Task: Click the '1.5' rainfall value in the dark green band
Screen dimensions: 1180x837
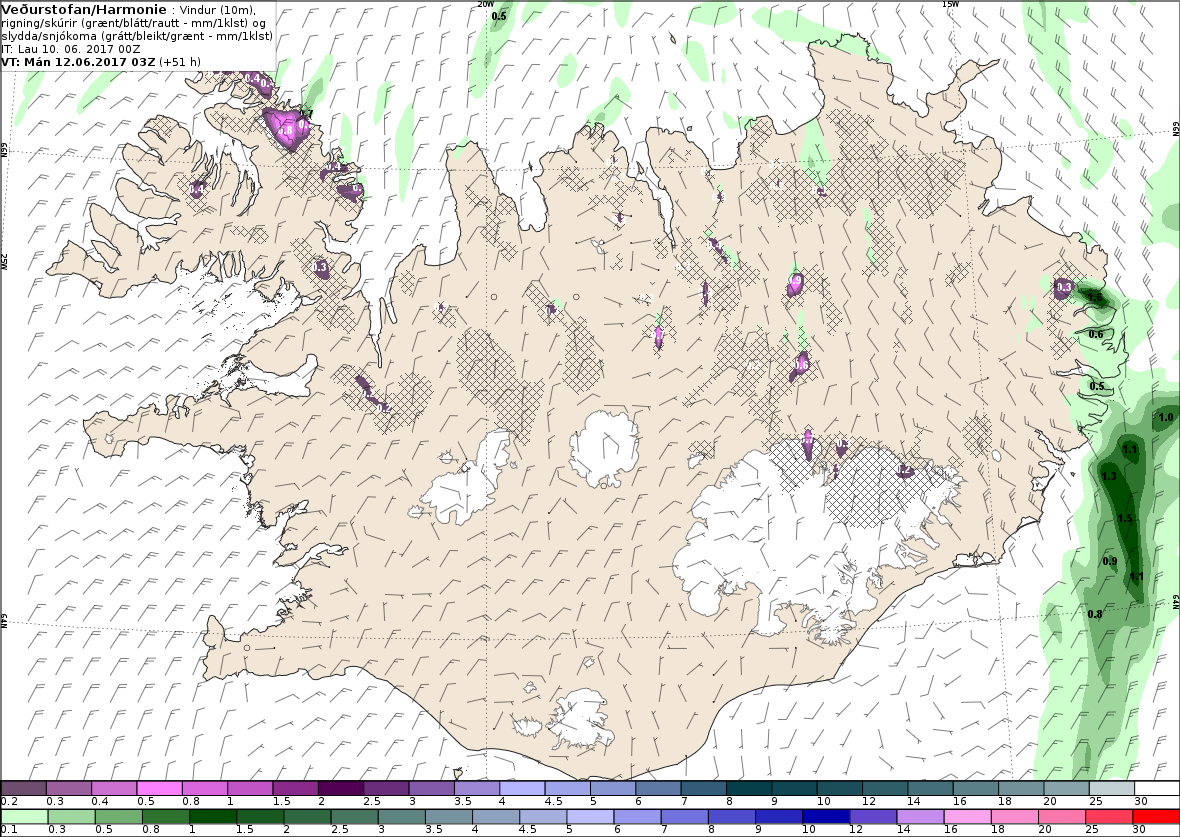Action: pyautogui.click(x=1125, y=519)
